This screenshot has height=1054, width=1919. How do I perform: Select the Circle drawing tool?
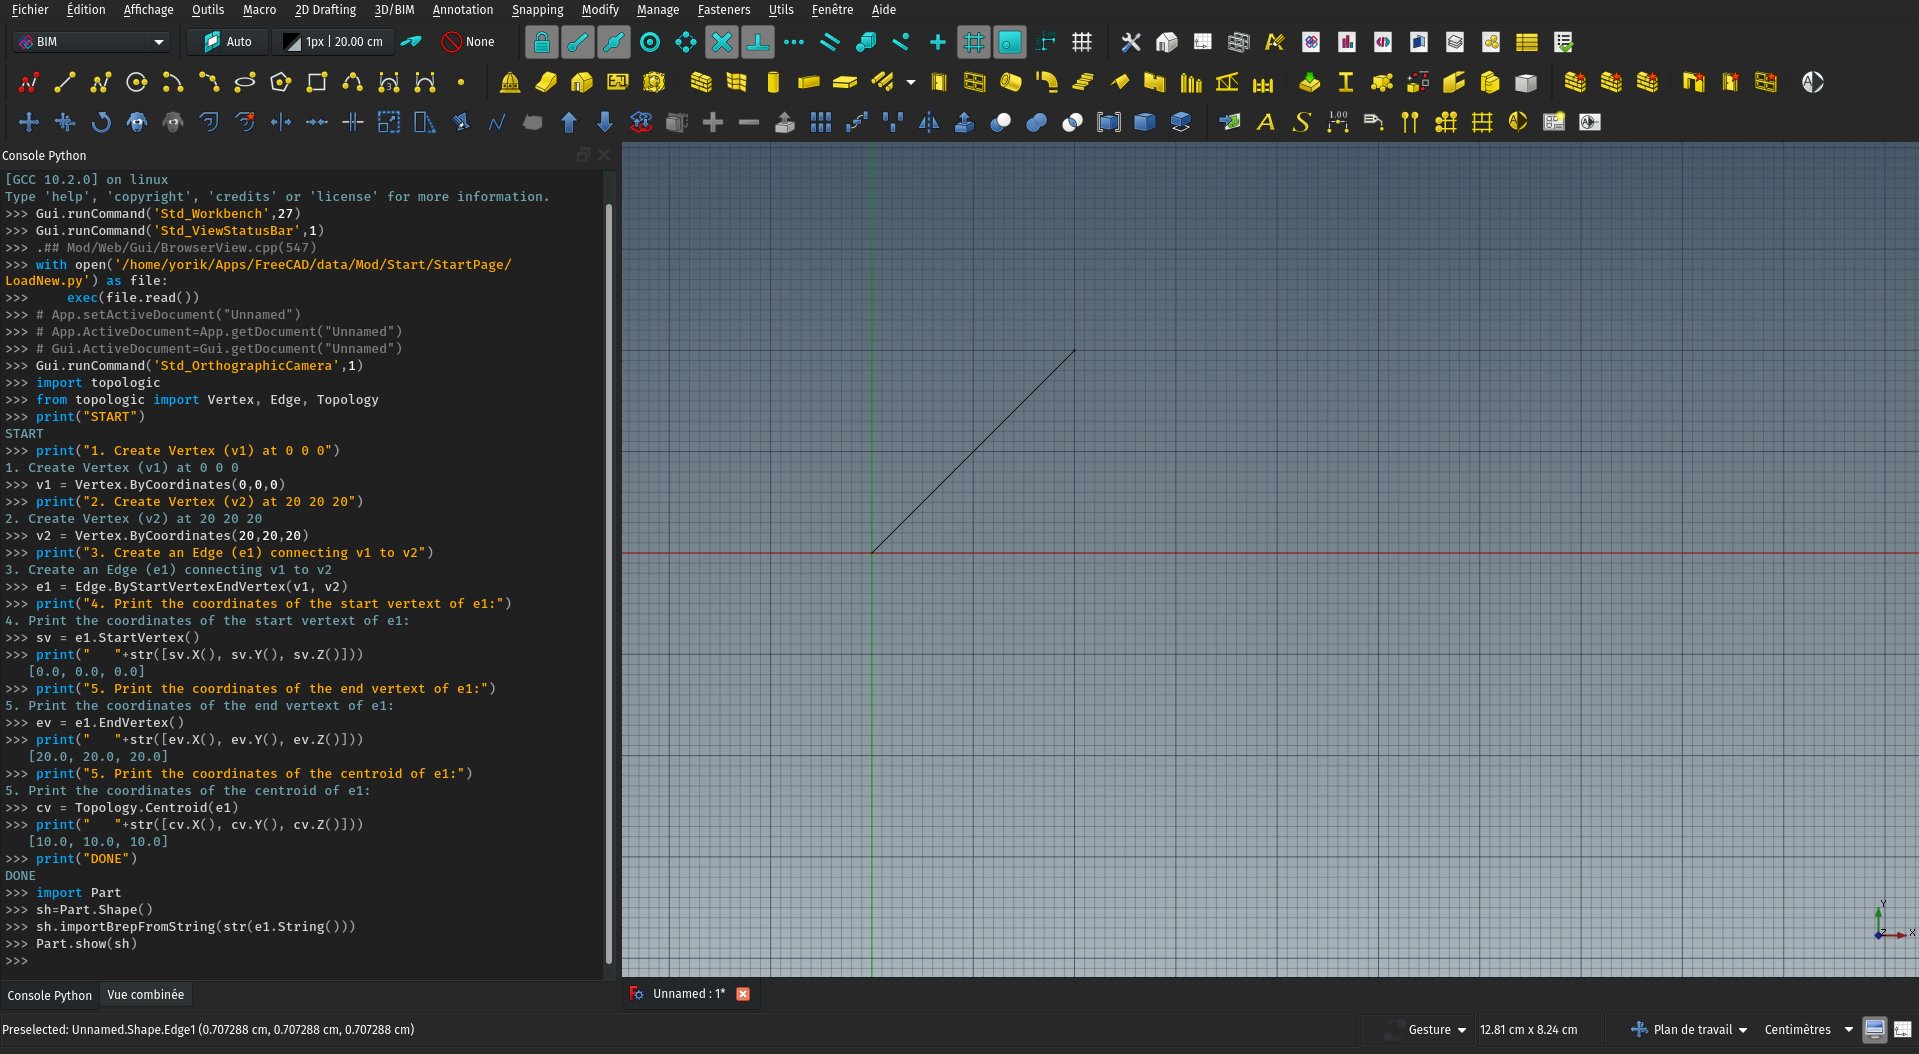pyautogui.click(x=136, y=82)
